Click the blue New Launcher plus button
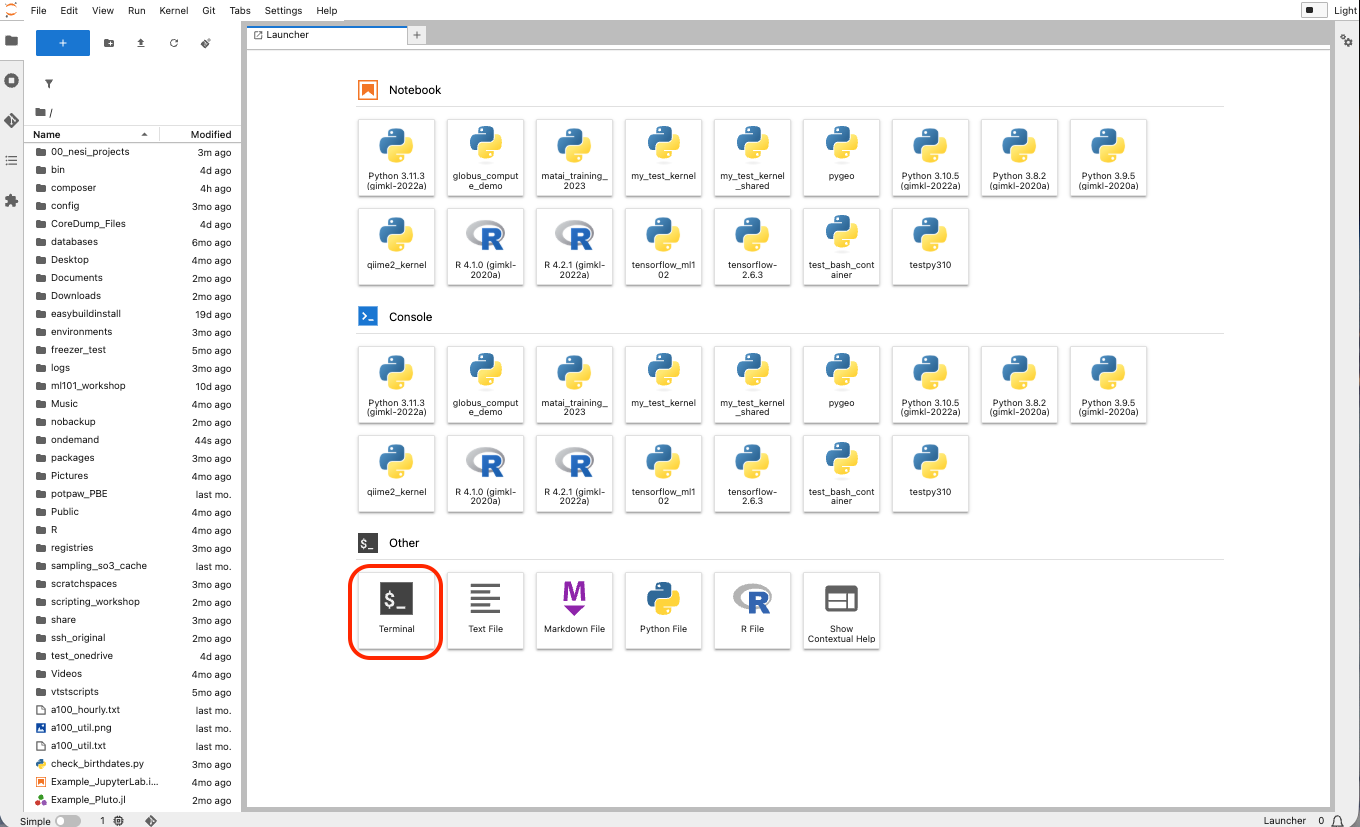Screen dimensions: 1360x827 click(63, 43)
